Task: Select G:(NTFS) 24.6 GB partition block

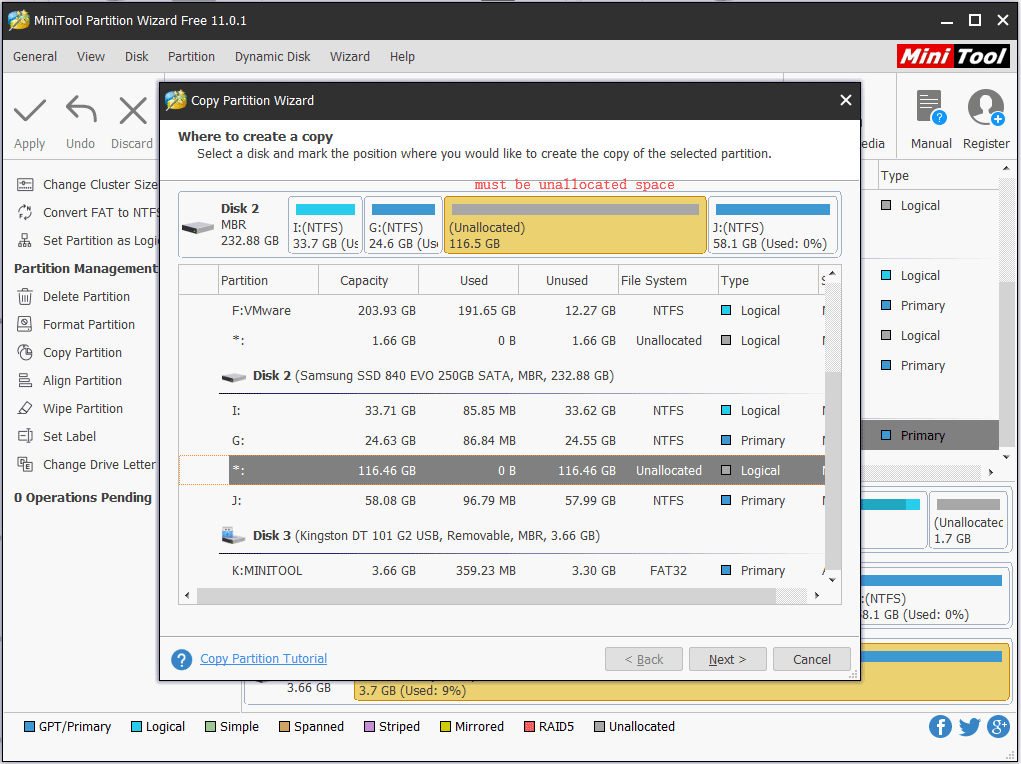Action: [403, 225]
